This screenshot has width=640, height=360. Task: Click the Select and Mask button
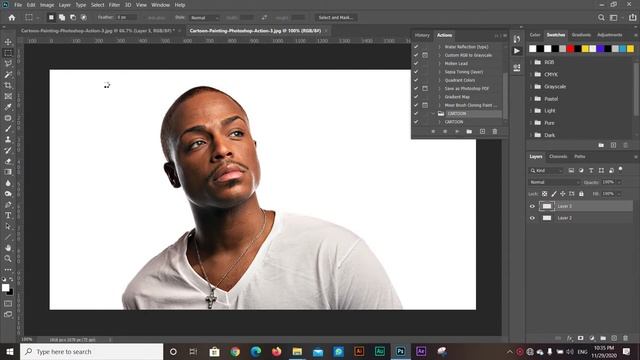point(336,18)
